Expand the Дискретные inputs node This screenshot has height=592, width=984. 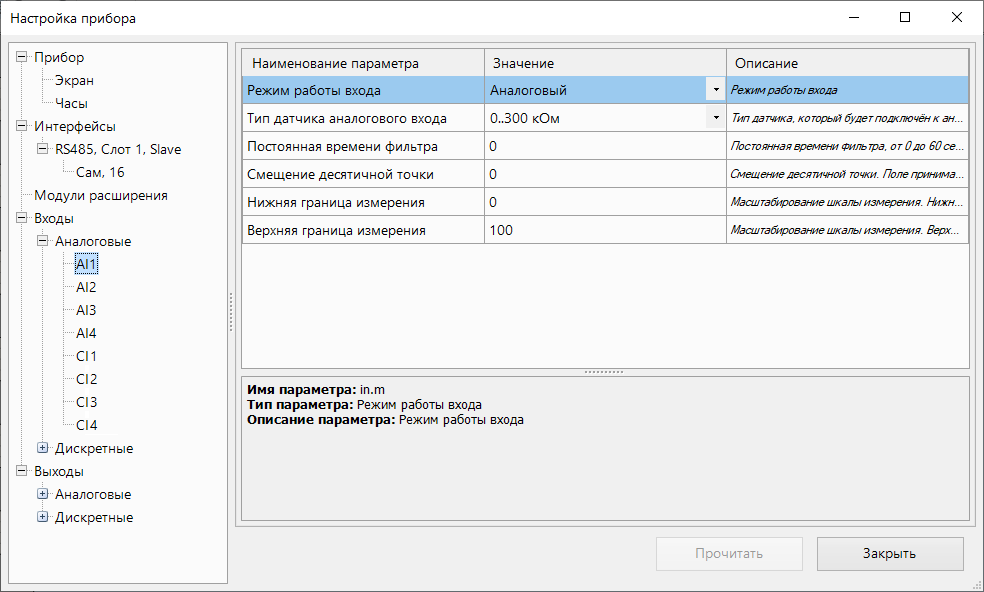click(x=43, y=449)
